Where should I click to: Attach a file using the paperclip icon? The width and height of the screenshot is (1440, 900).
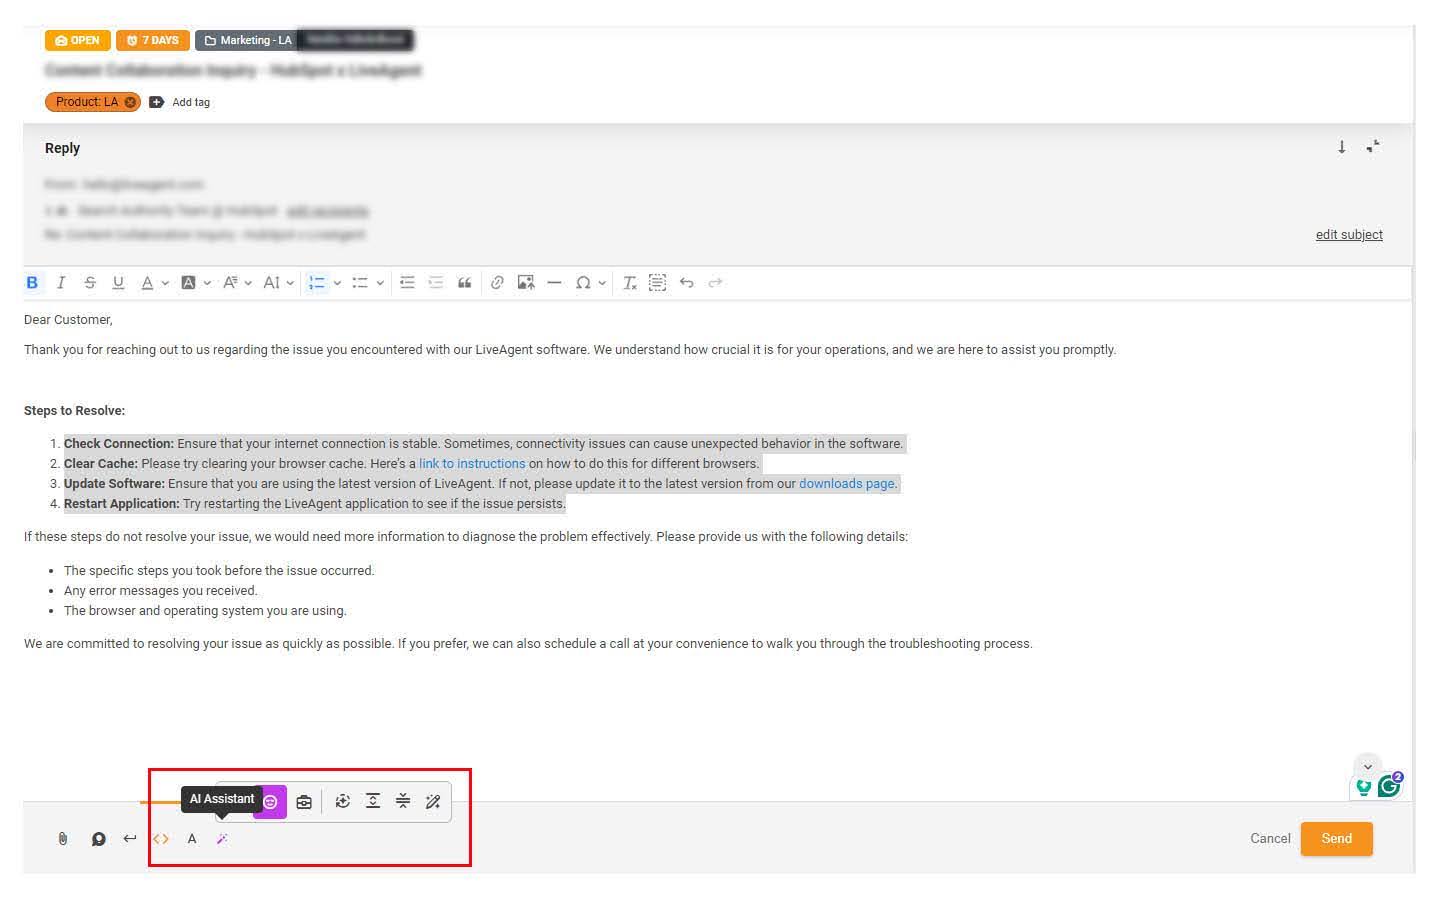[x=62, y=838]
